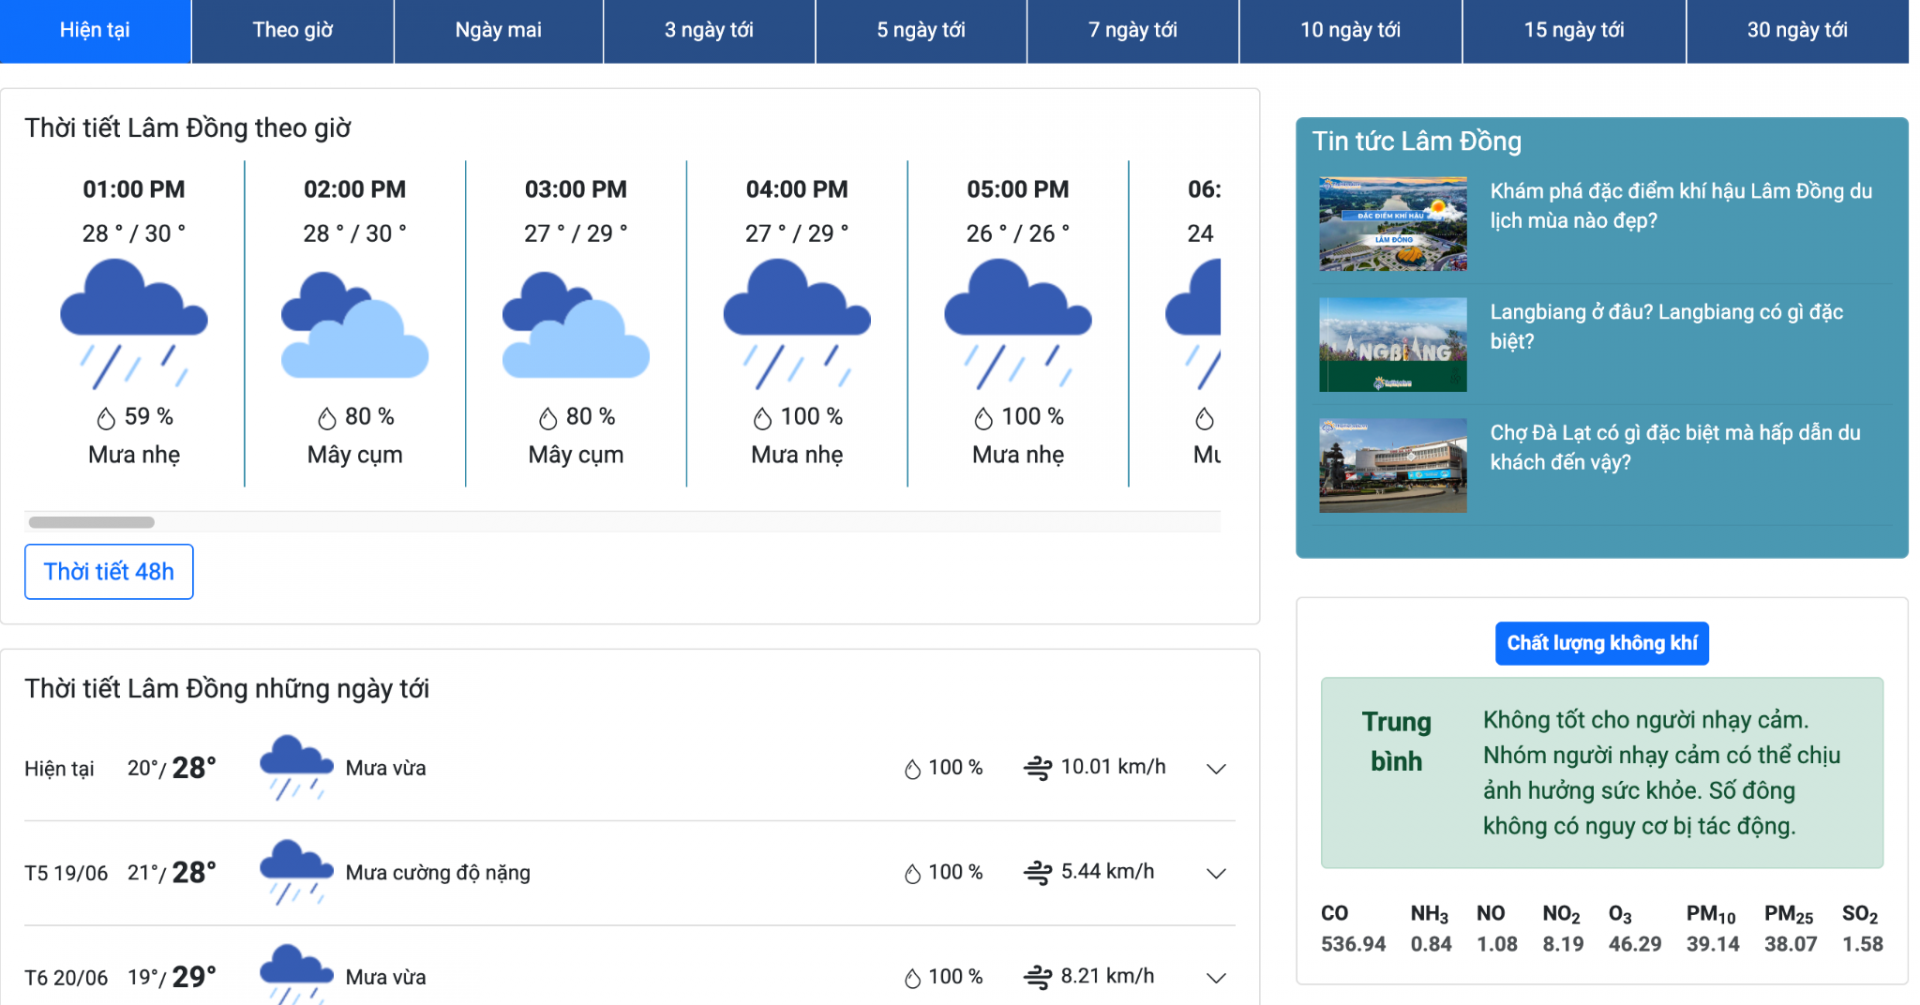Click the Mưa cường độ nặng label
The height and width of the screenshot is (1005, 1920).
pyautogui.click(x=438, y=873)
